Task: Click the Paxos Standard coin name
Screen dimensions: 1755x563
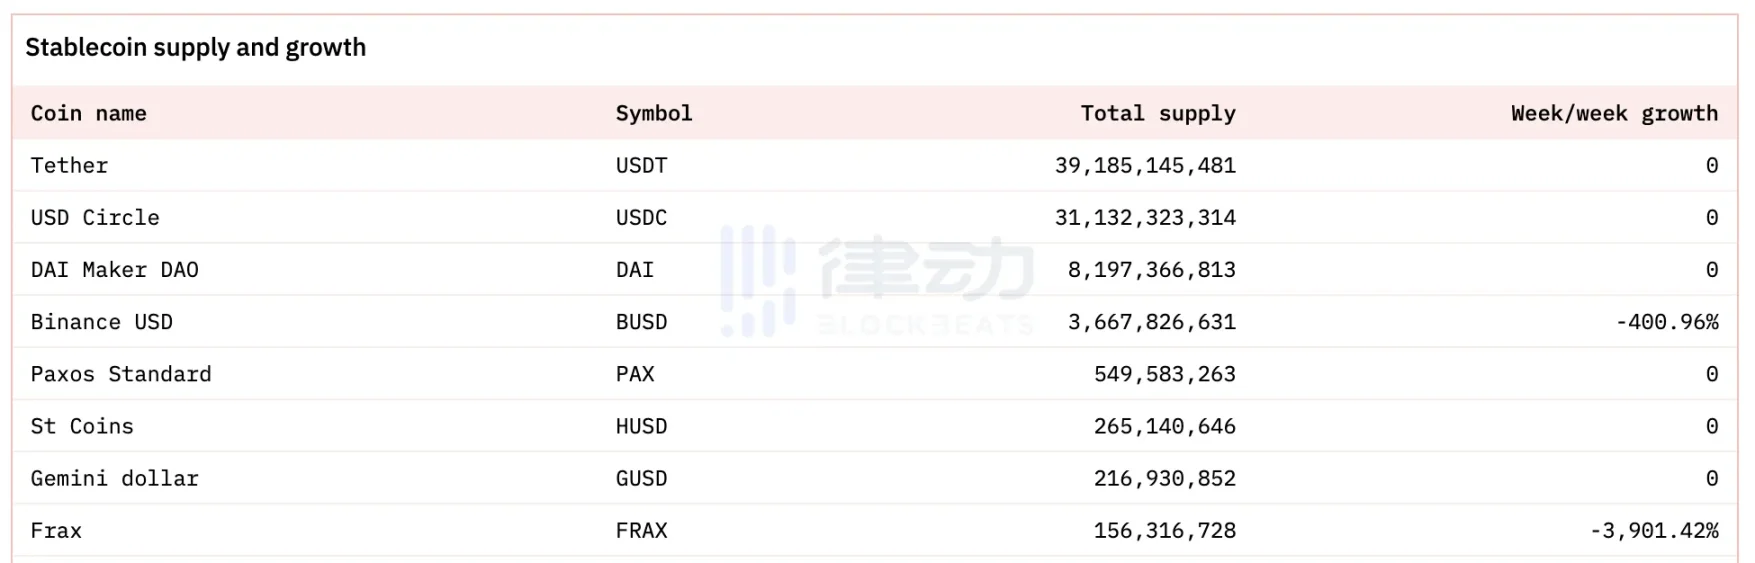Action: [121, 374]
